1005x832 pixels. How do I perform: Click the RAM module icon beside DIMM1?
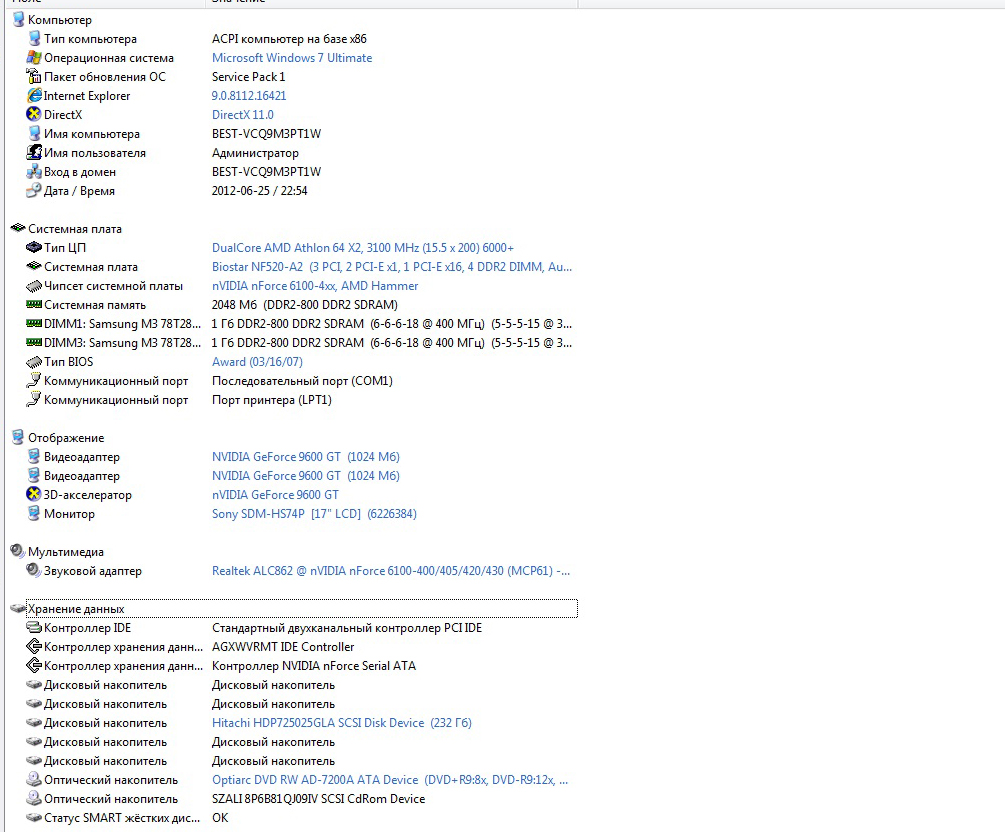[34, 324]
